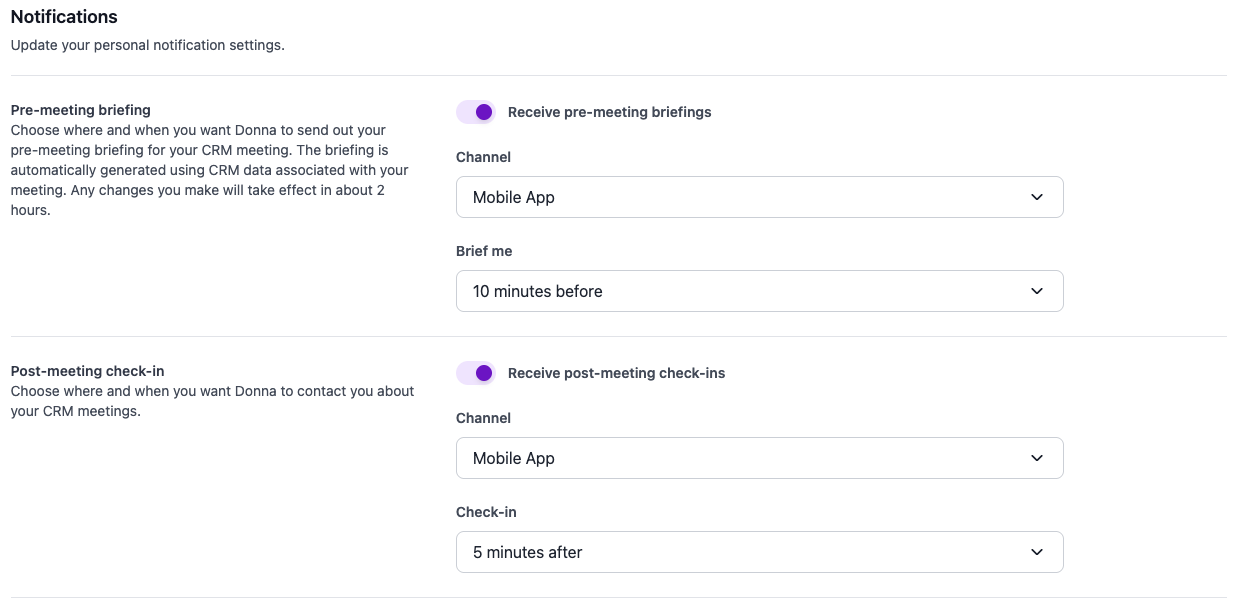
Task: Click the chevron arrow beside "10 minutes before"
Action: 1036,291
